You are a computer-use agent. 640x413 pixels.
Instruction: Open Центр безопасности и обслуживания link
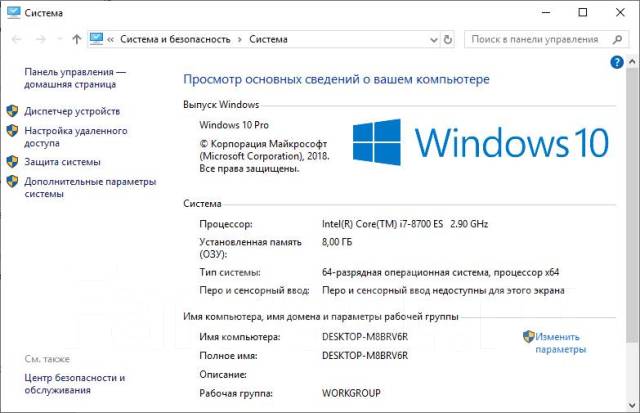74,384
